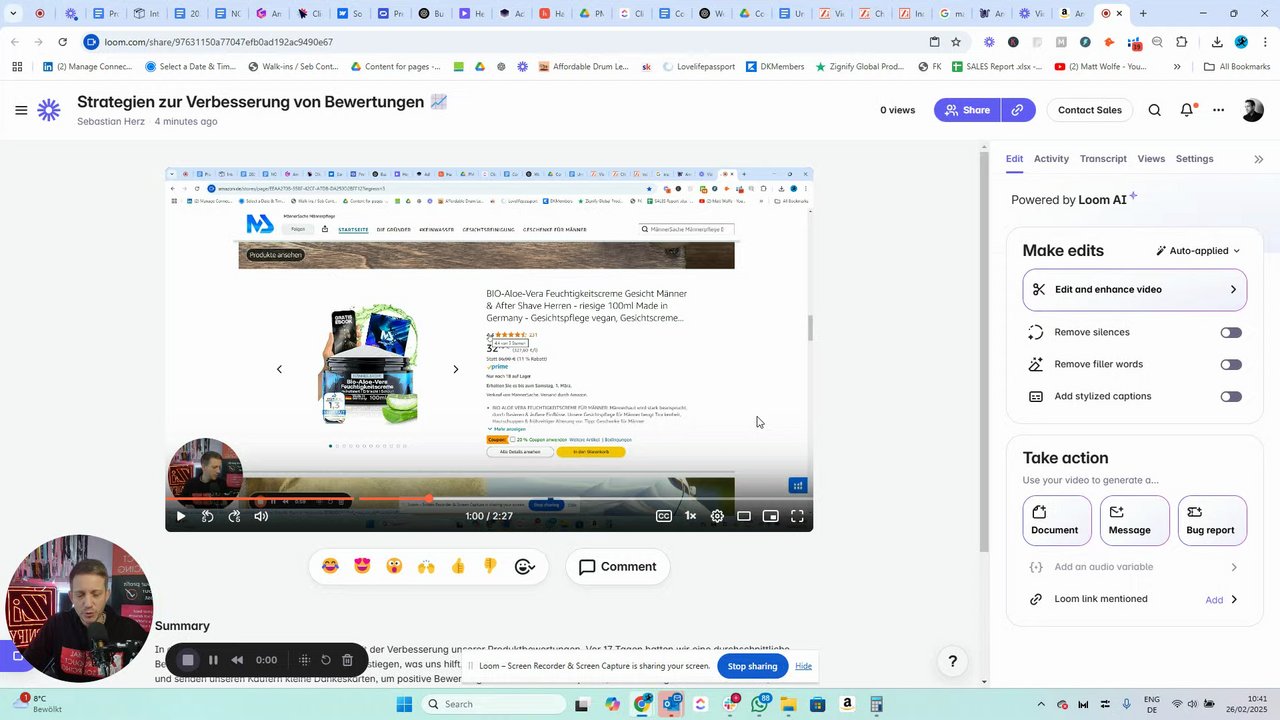Open the user profile avatar menu
The image size is (1280, 720).
click(1252, 110)
